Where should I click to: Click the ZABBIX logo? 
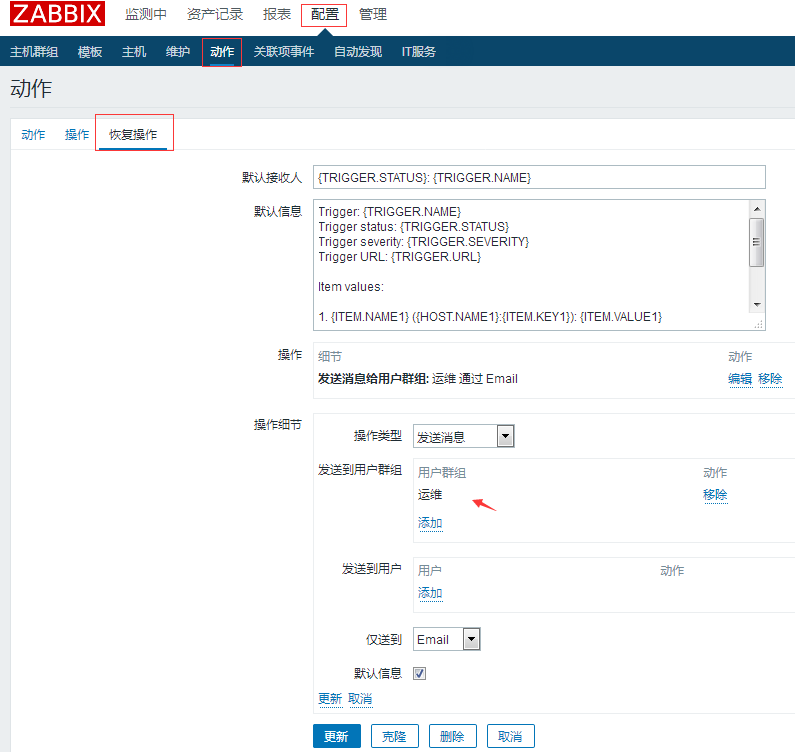(58, 15)
